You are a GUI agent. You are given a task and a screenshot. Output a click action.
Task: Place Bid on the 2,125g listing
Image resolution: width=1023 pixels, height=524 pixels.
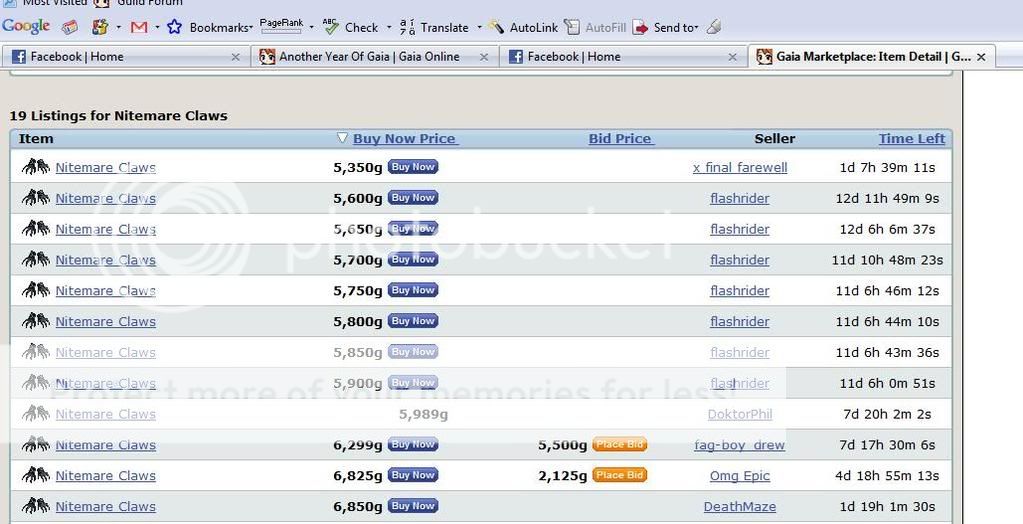pyautogui.click(x=620, y=475)
